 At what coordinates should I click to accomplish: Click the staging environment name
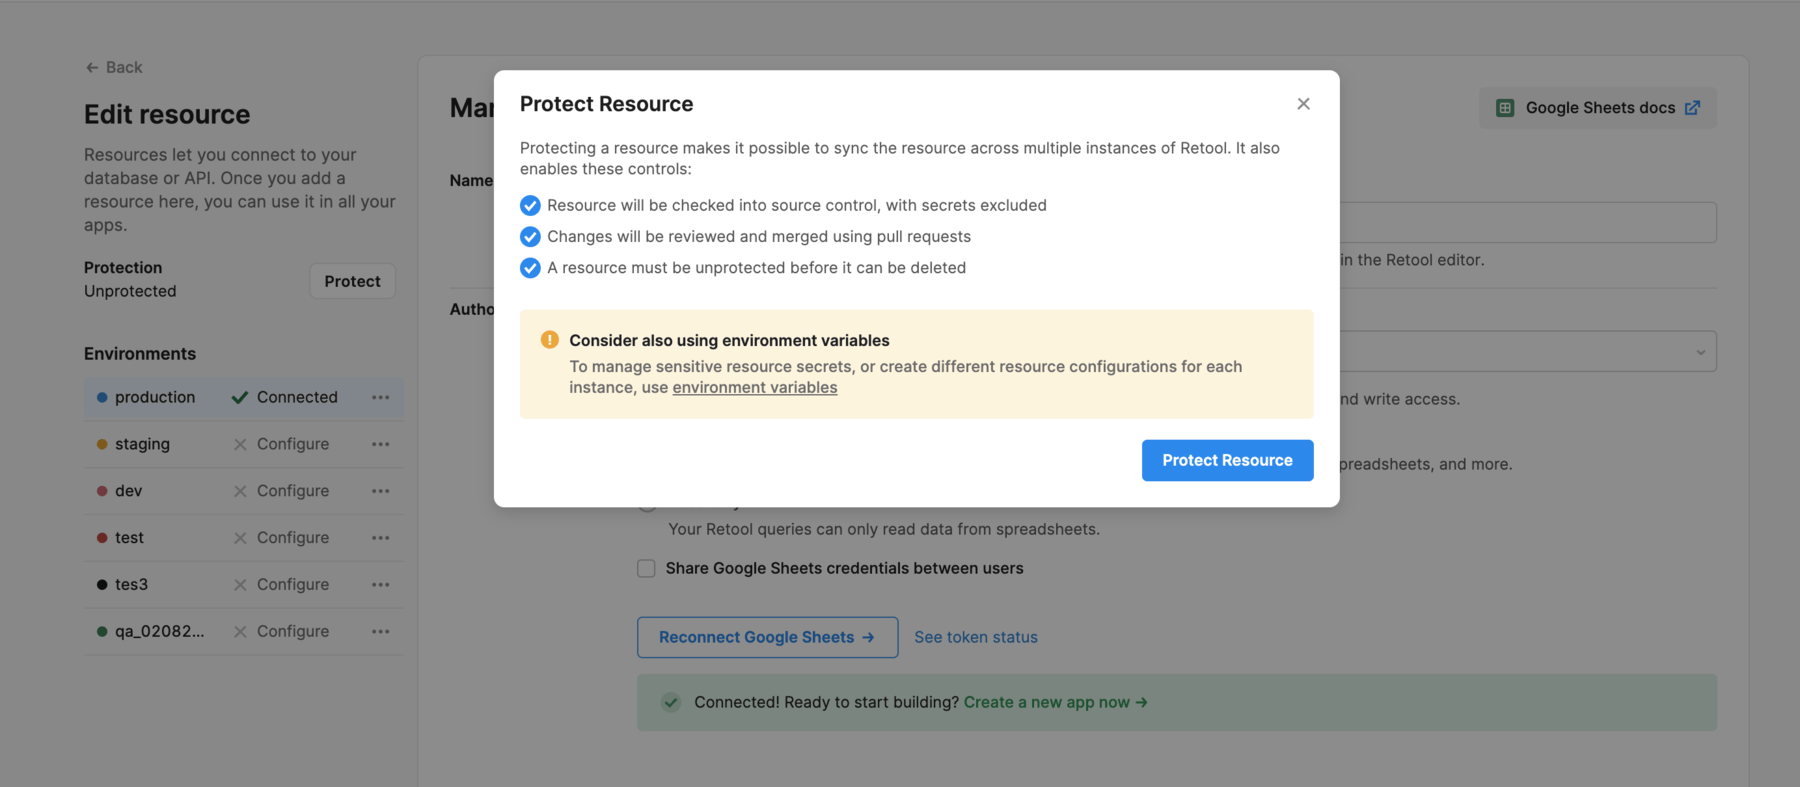click(142, 444)
